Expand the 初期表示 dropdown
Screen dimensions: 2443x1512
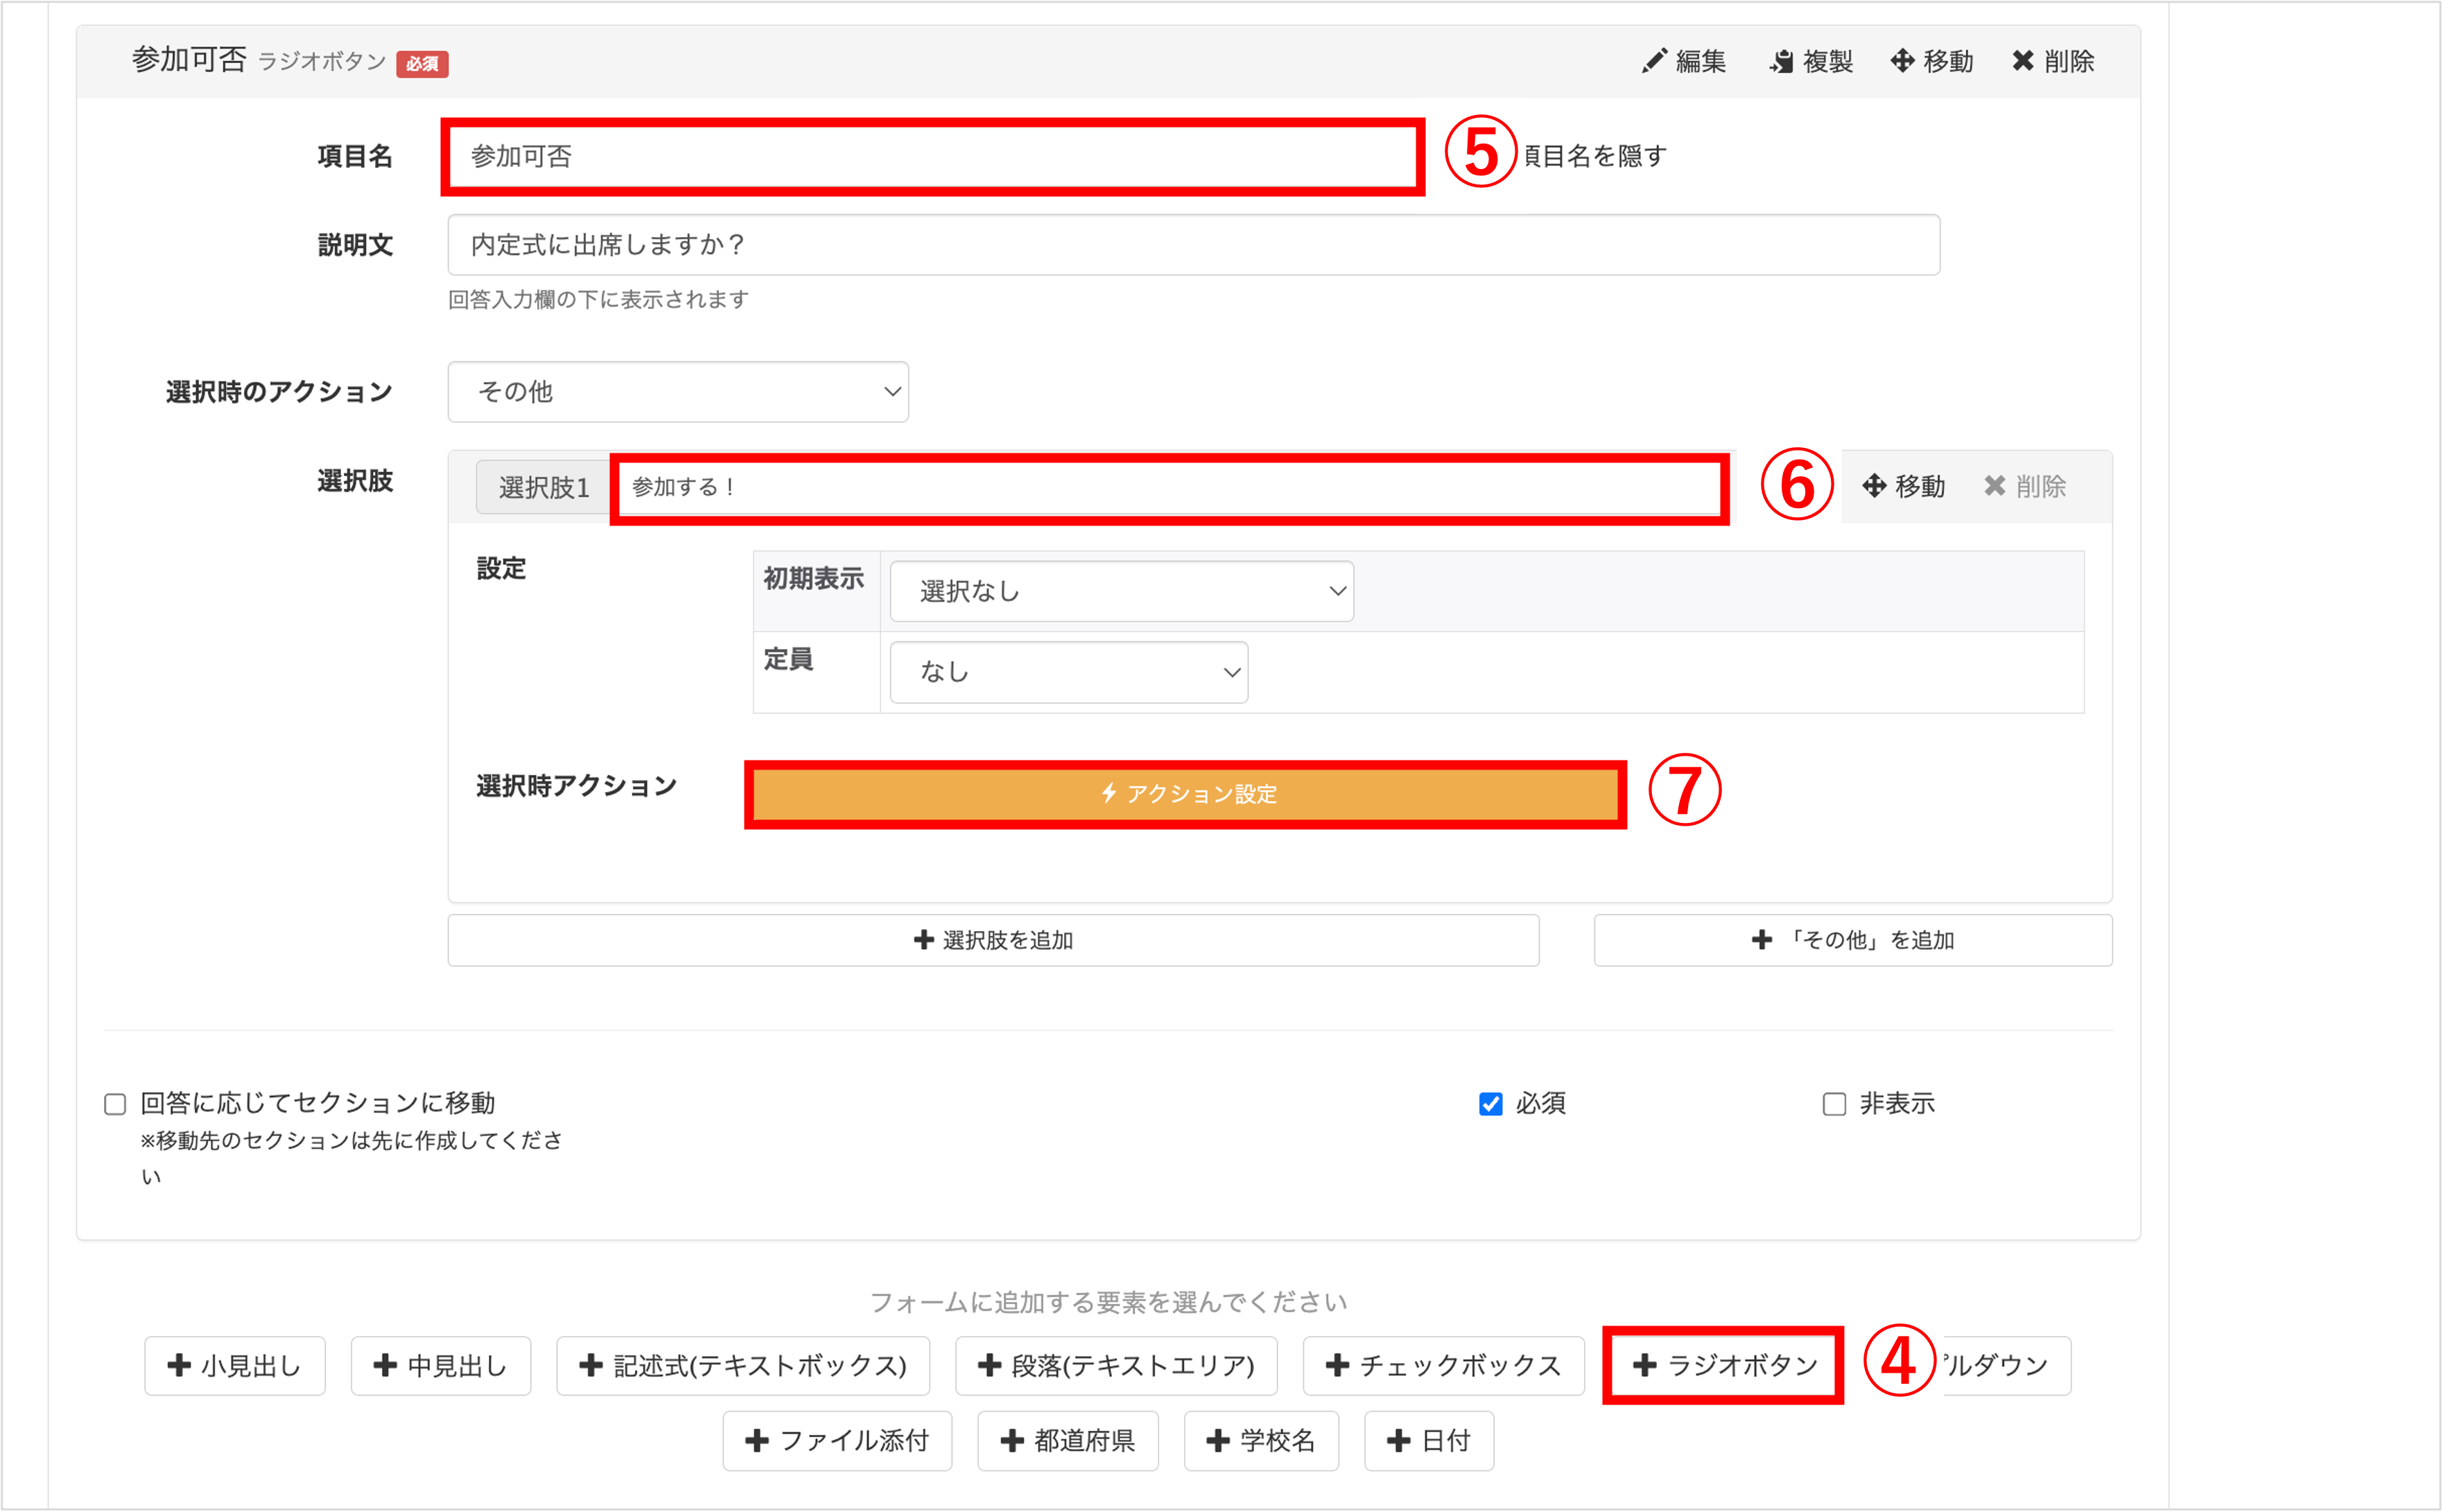tap(1121, 591)
